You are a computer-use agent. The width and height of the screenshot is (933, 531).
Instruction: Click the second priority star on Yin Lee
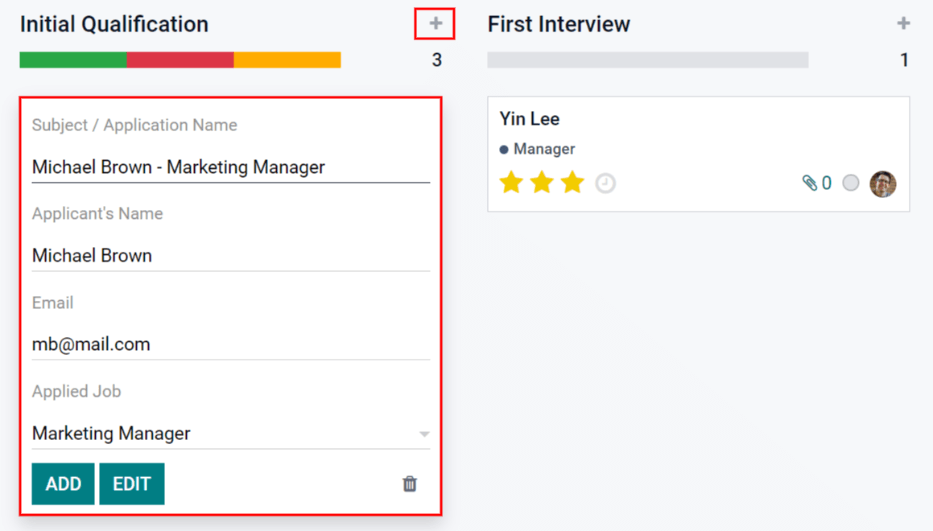pyautogui.click(x=542, y=183)
